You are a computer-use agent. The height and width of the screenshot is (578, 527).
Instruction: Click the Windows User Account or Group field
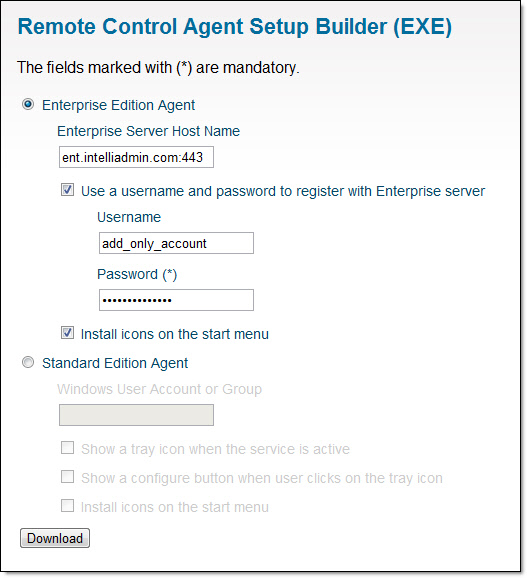tap(136, 415)
